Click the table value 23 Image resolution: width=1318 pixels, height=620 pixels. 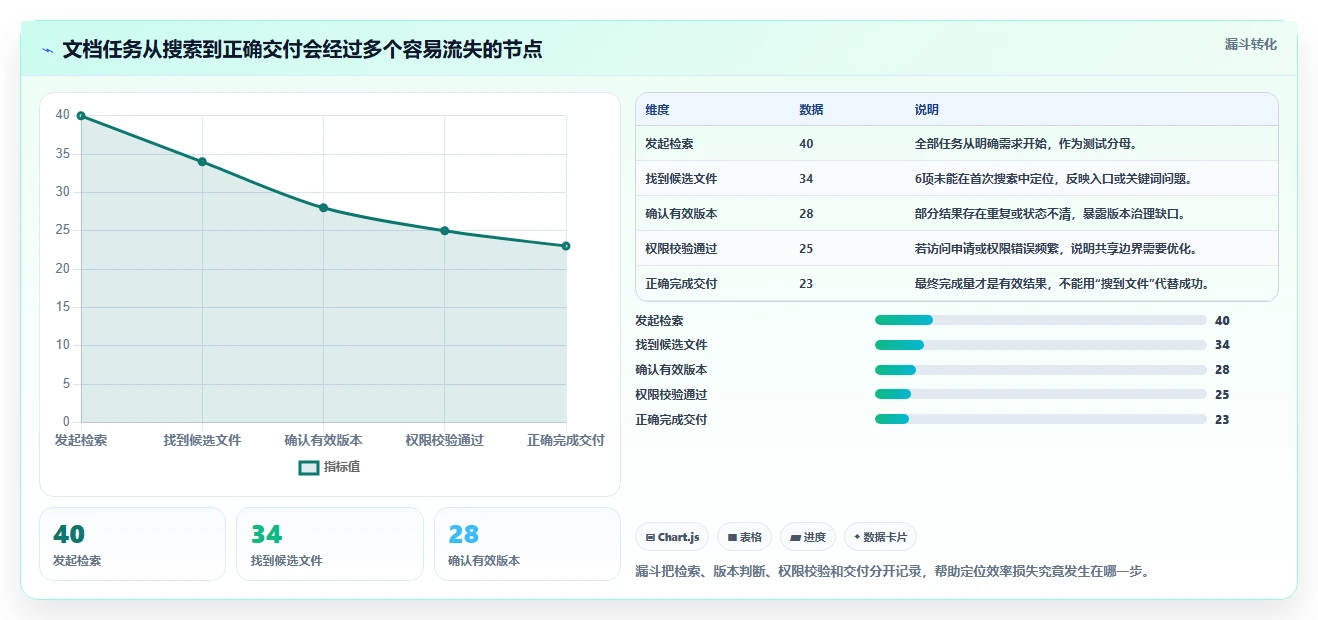[806, 284]
